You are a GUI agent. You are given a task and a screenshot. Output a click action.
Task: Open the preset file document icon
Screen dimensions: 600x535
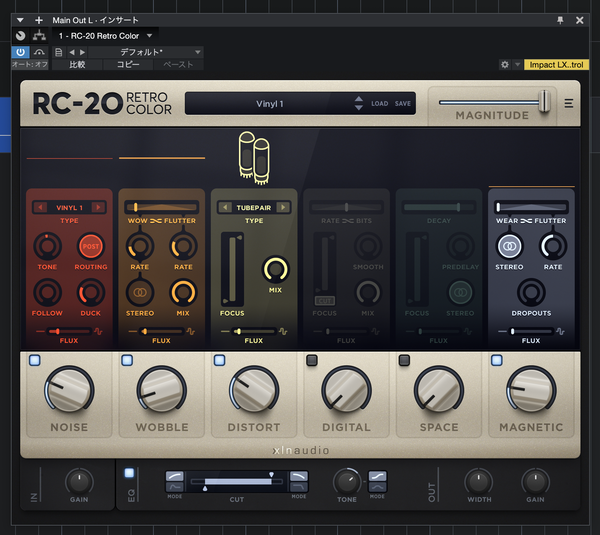[59, 52]
